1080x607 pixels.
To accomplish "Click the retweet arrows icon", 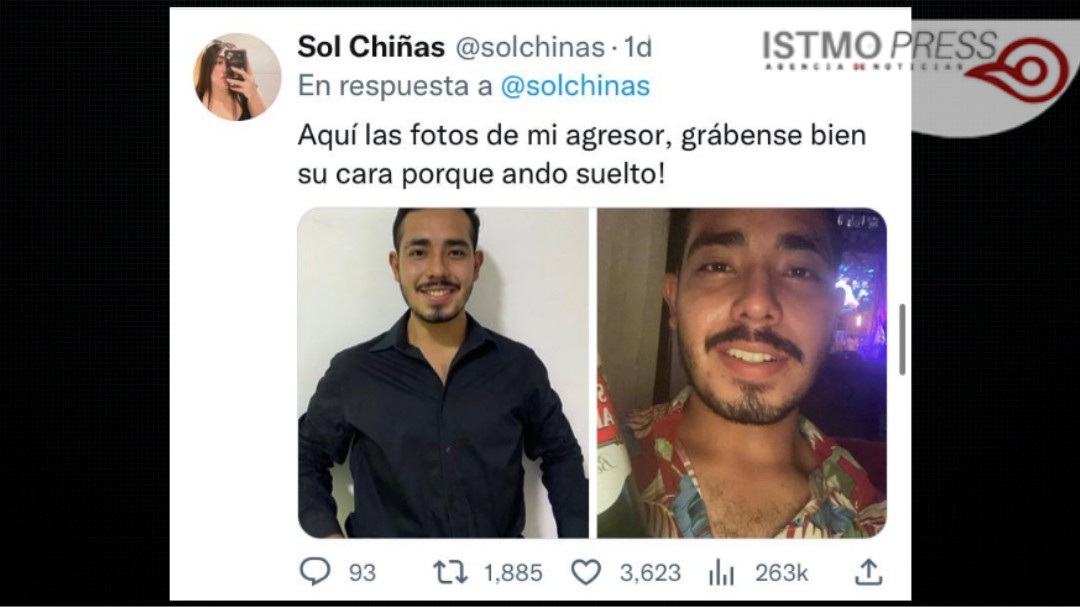I will (450, 573).
